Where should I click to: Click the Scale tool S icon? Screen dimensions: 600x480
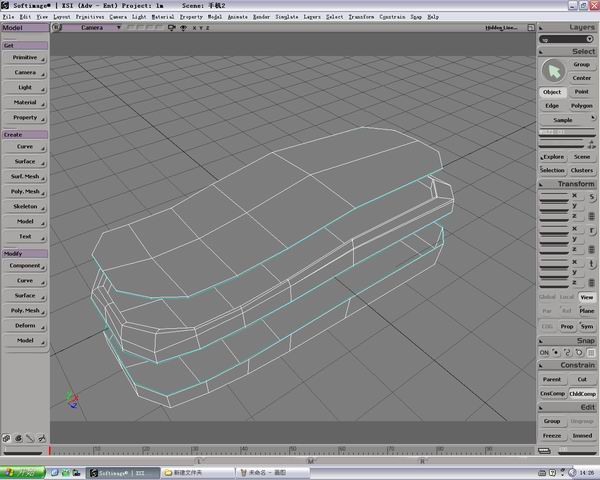(x=592, y=197)
